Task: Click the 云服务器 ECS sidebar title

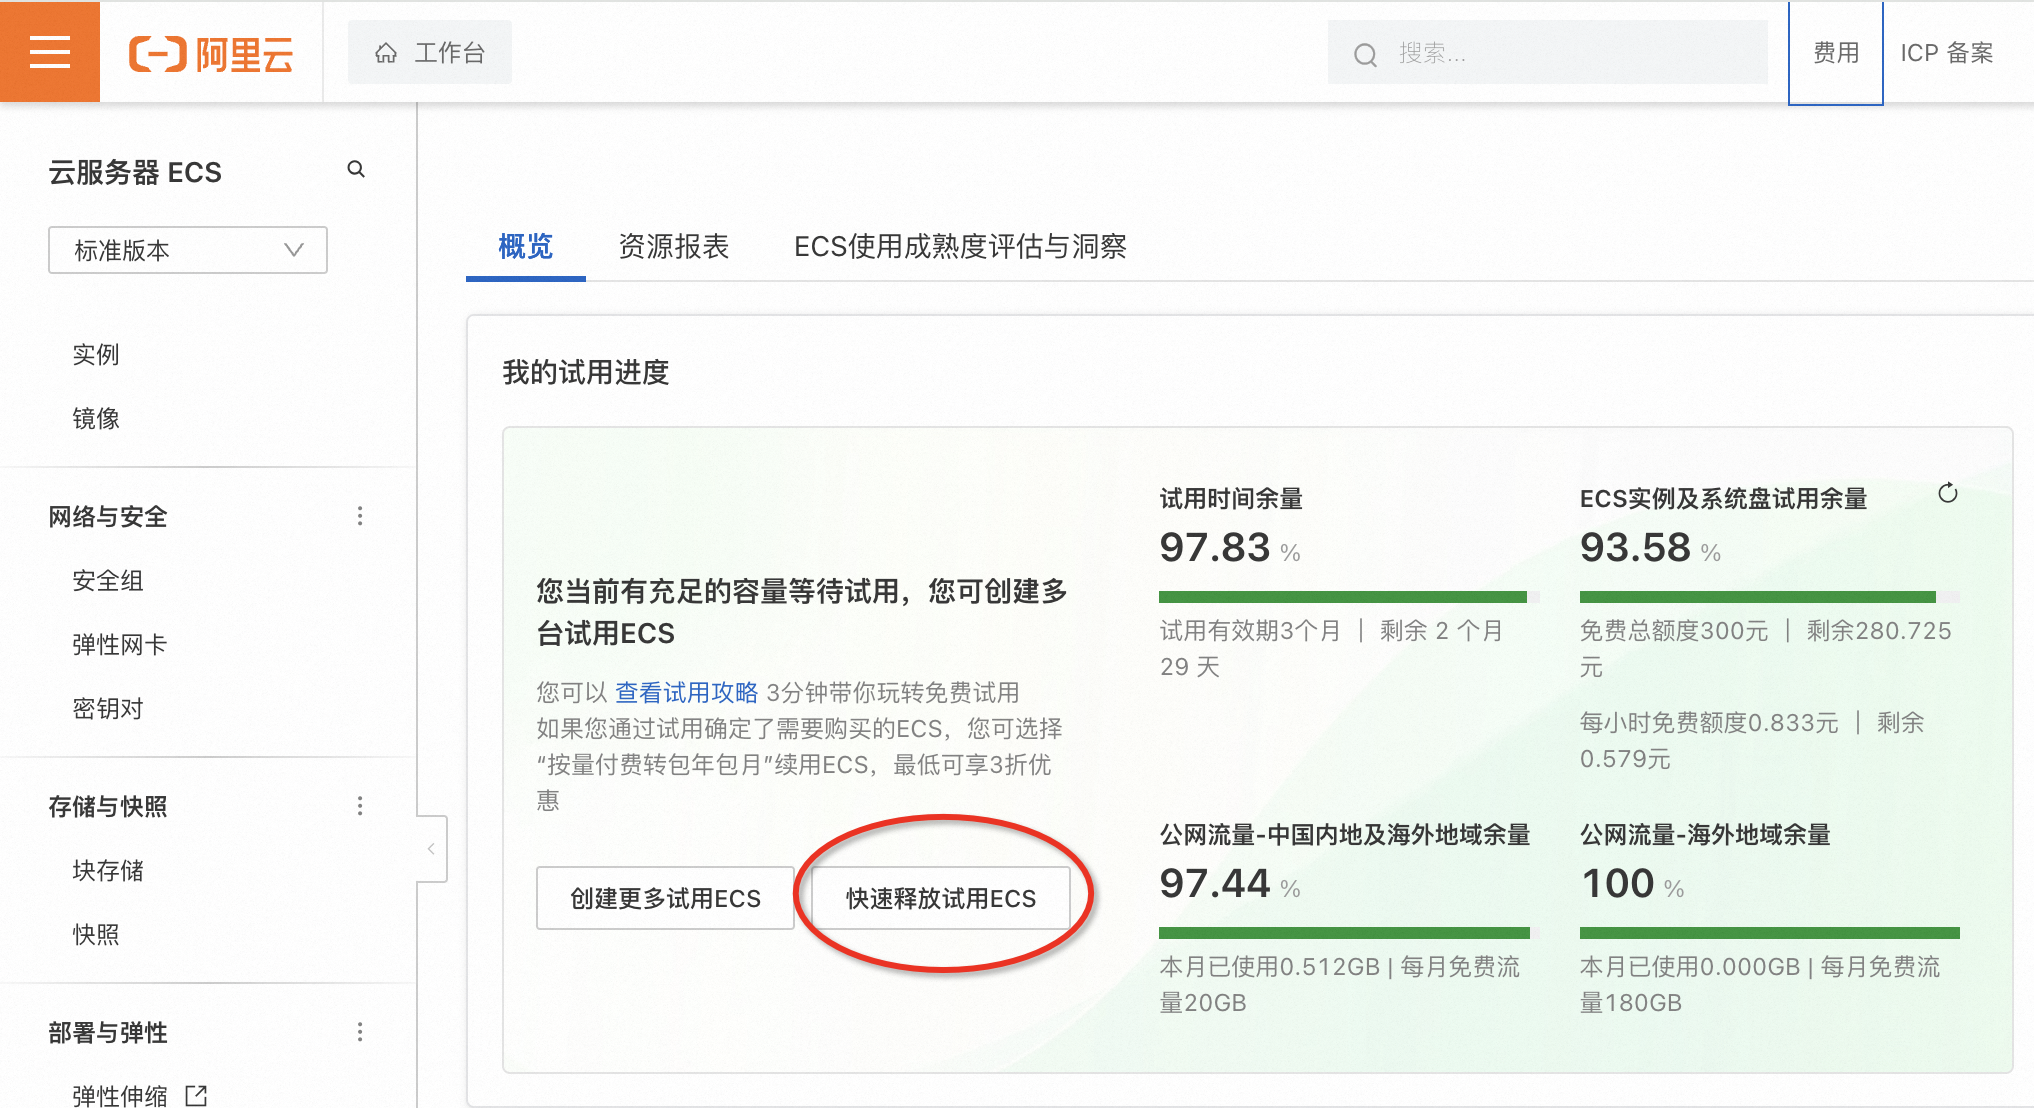Action: click(x=135, y=172)
